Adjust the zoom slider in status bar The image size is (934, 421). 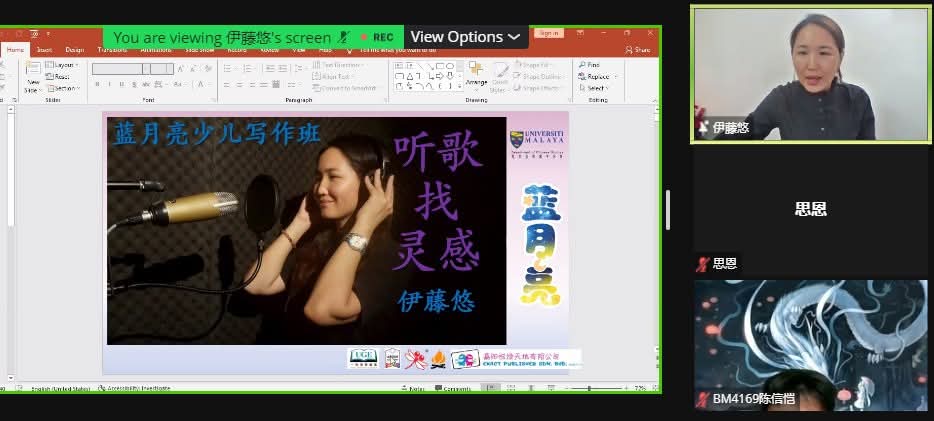click(x=590, y=388)
